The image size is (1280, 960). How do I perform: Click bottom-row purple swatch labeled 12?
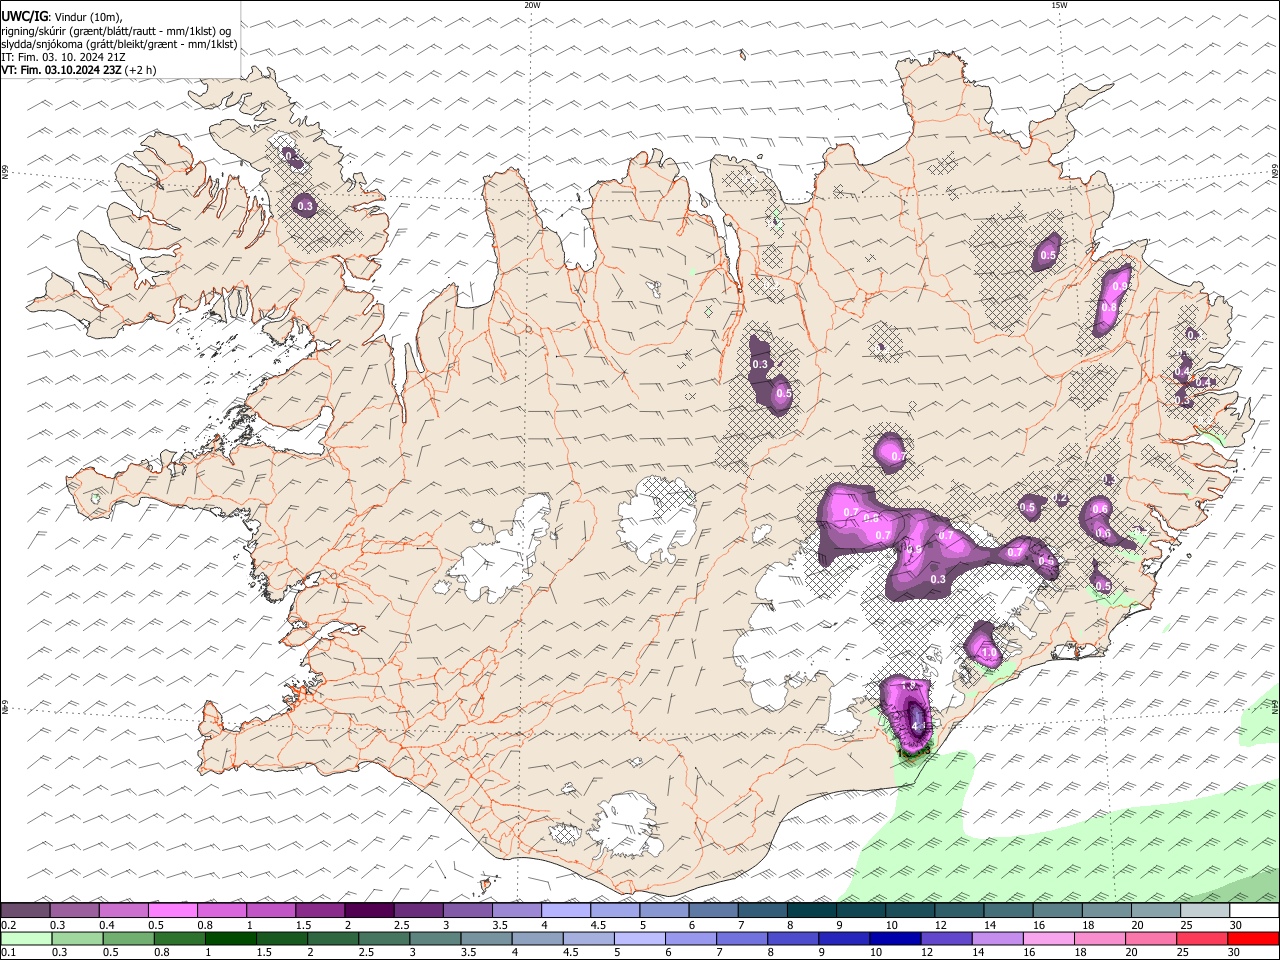946,938
